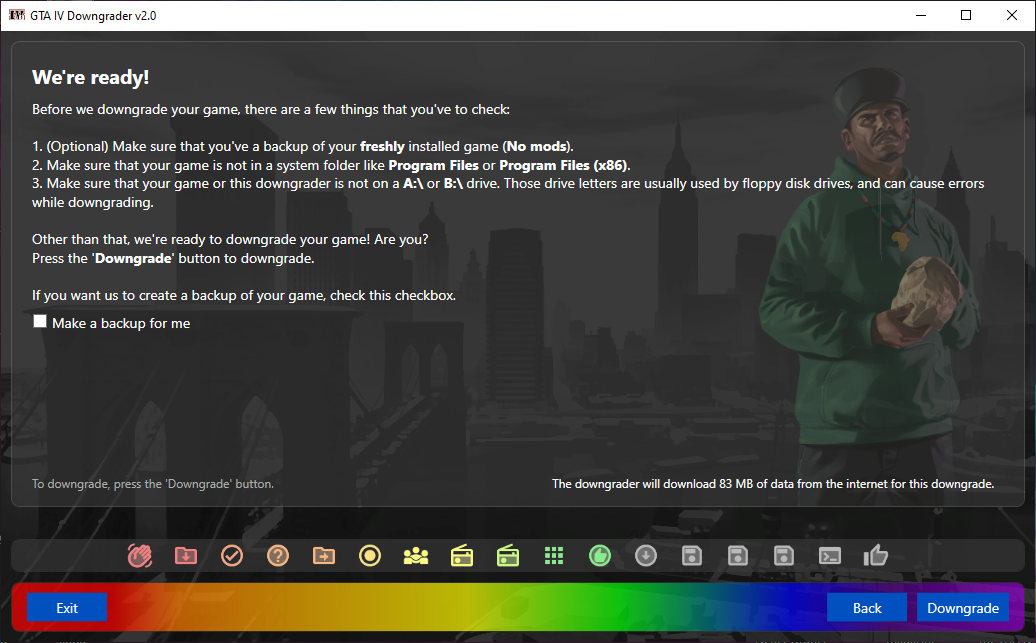This screenshot has width=1036, height=643.
Task: Click the yellow people group icon
Action: 416,555
